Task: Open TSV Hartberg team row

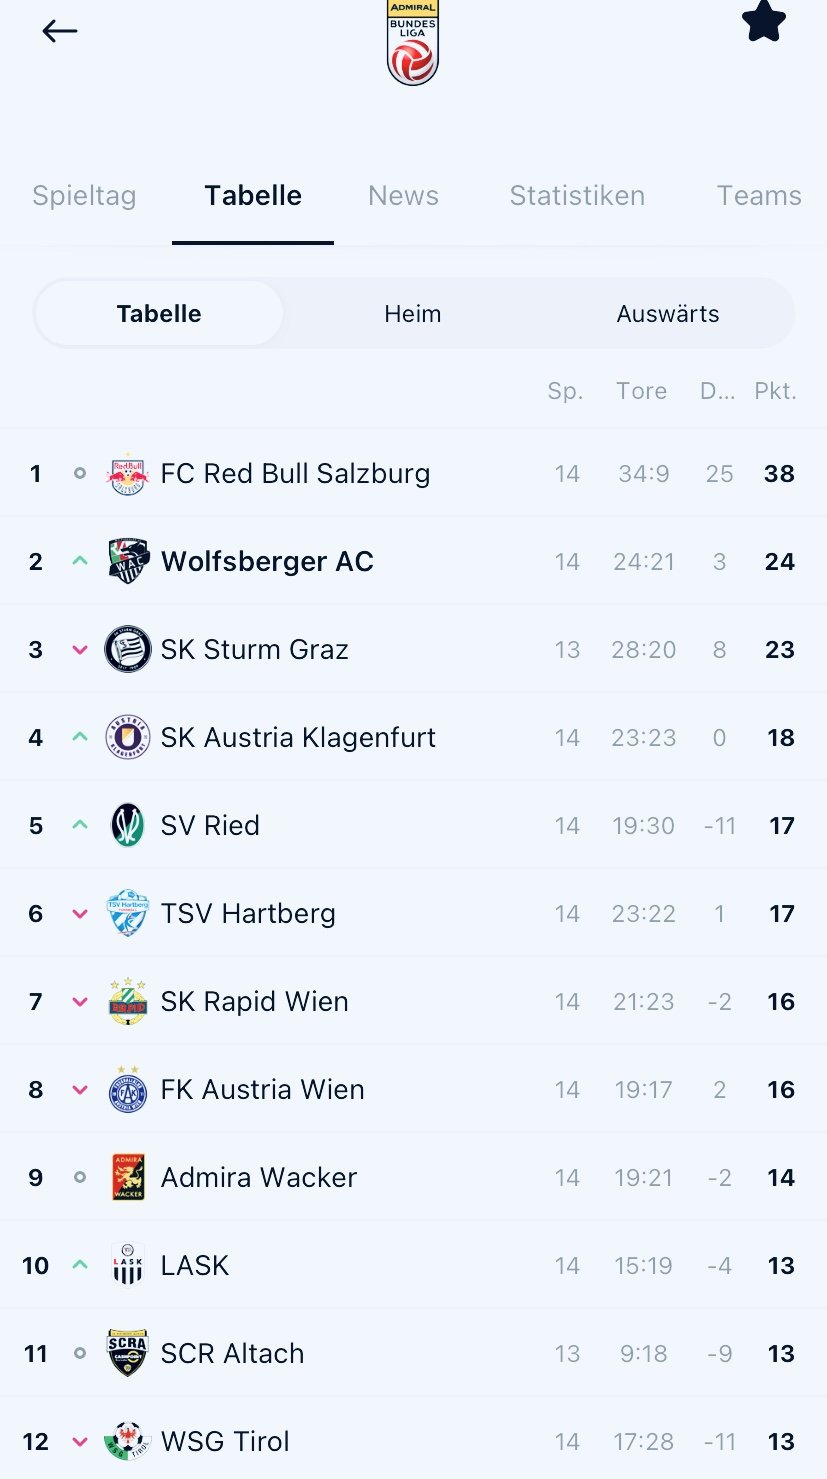Action: [x=413, y=913]
